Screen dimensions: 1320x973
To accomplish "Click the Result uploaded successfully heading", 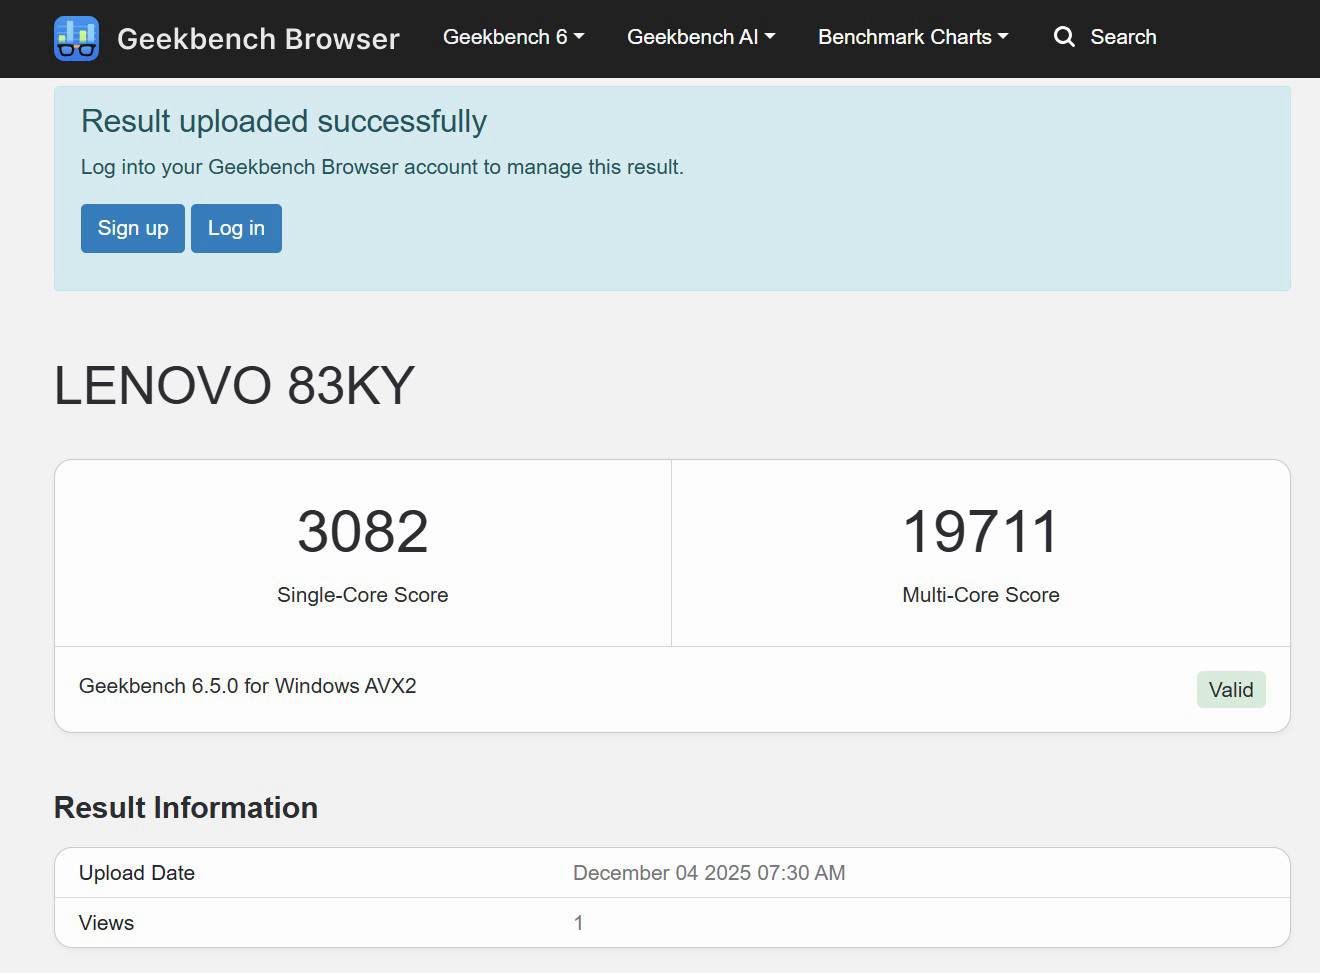I will (x=283, y=121).
